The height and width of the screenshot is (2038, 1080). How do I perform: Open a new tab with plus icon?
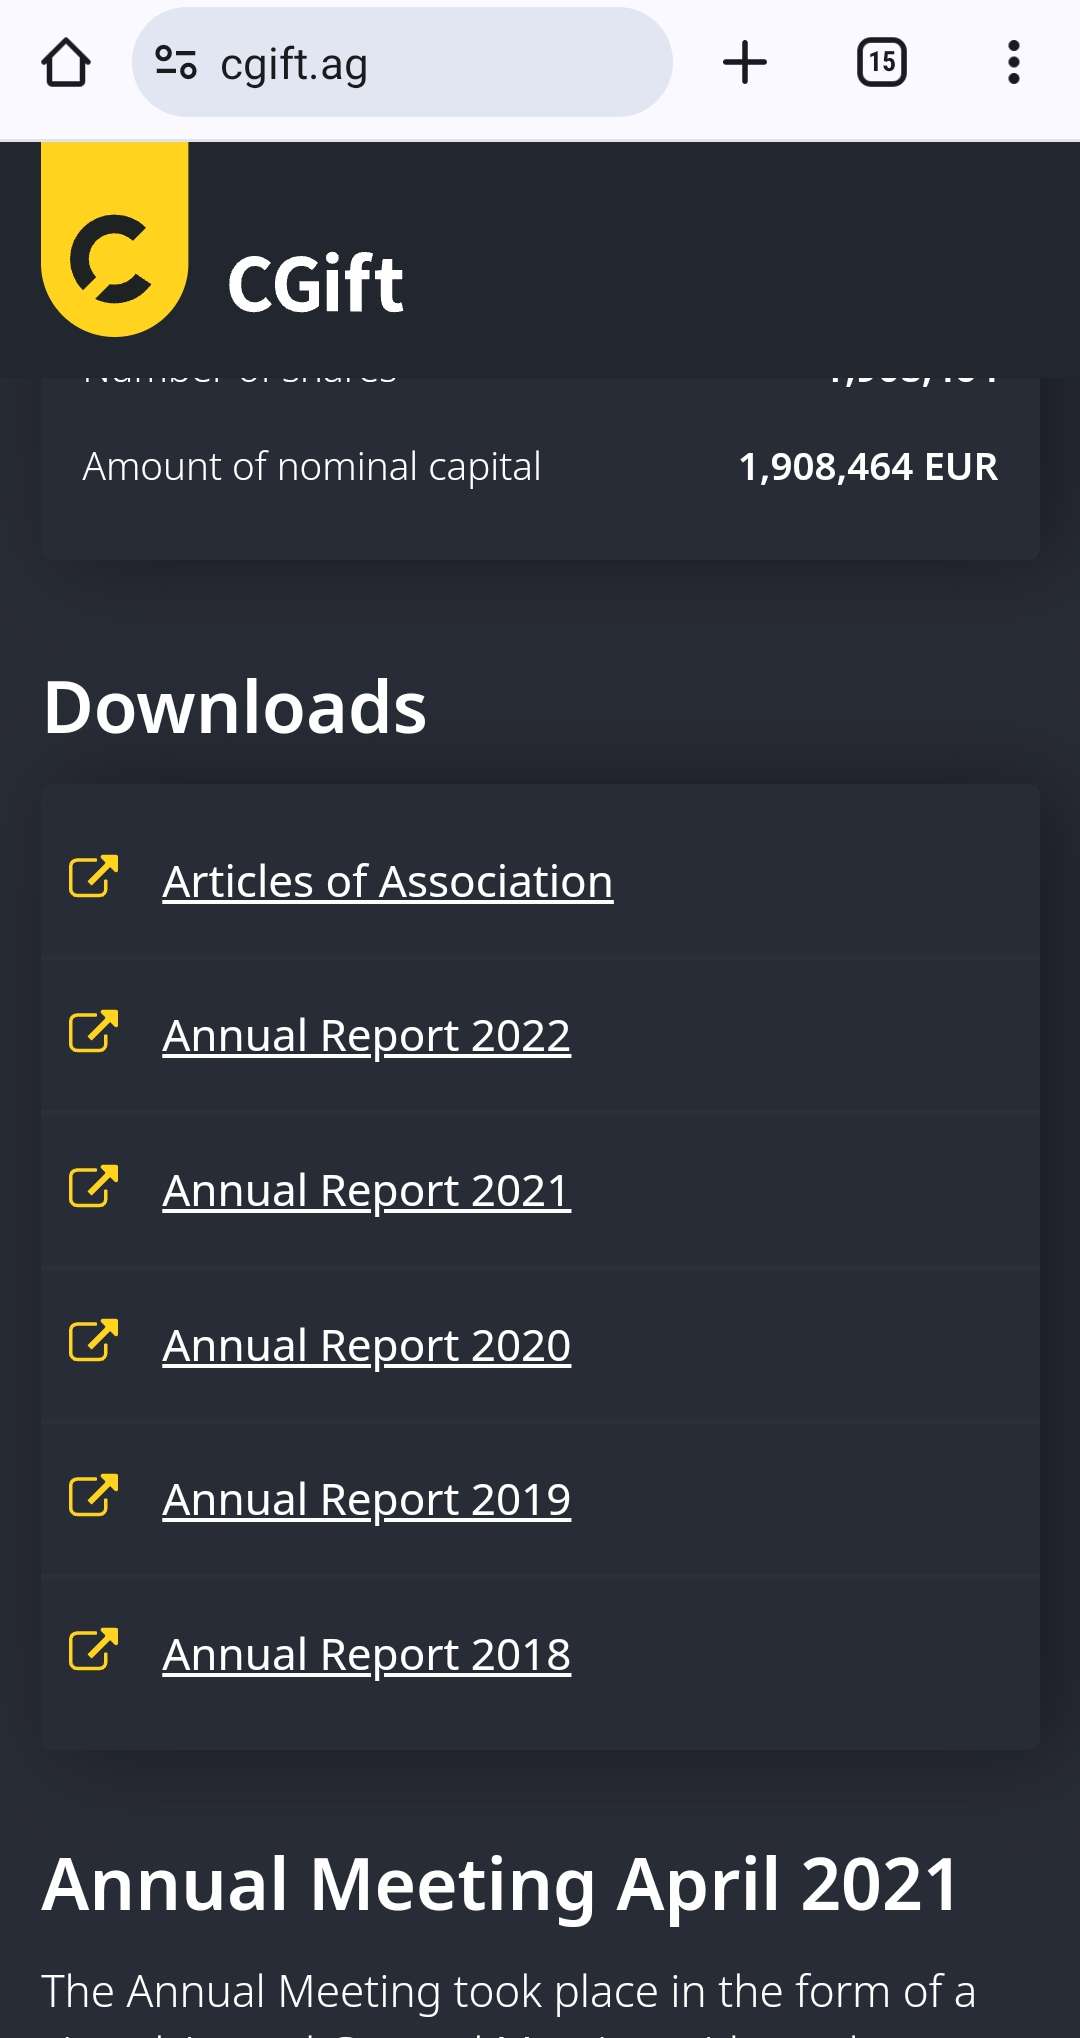(x=744, y=63)
